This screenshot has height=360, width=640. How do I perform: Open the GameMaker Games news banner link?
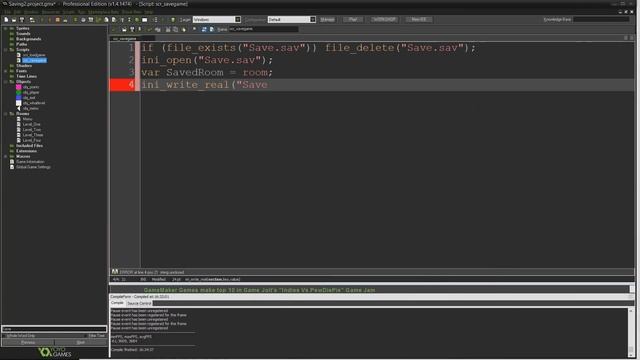tap(259, 290)
